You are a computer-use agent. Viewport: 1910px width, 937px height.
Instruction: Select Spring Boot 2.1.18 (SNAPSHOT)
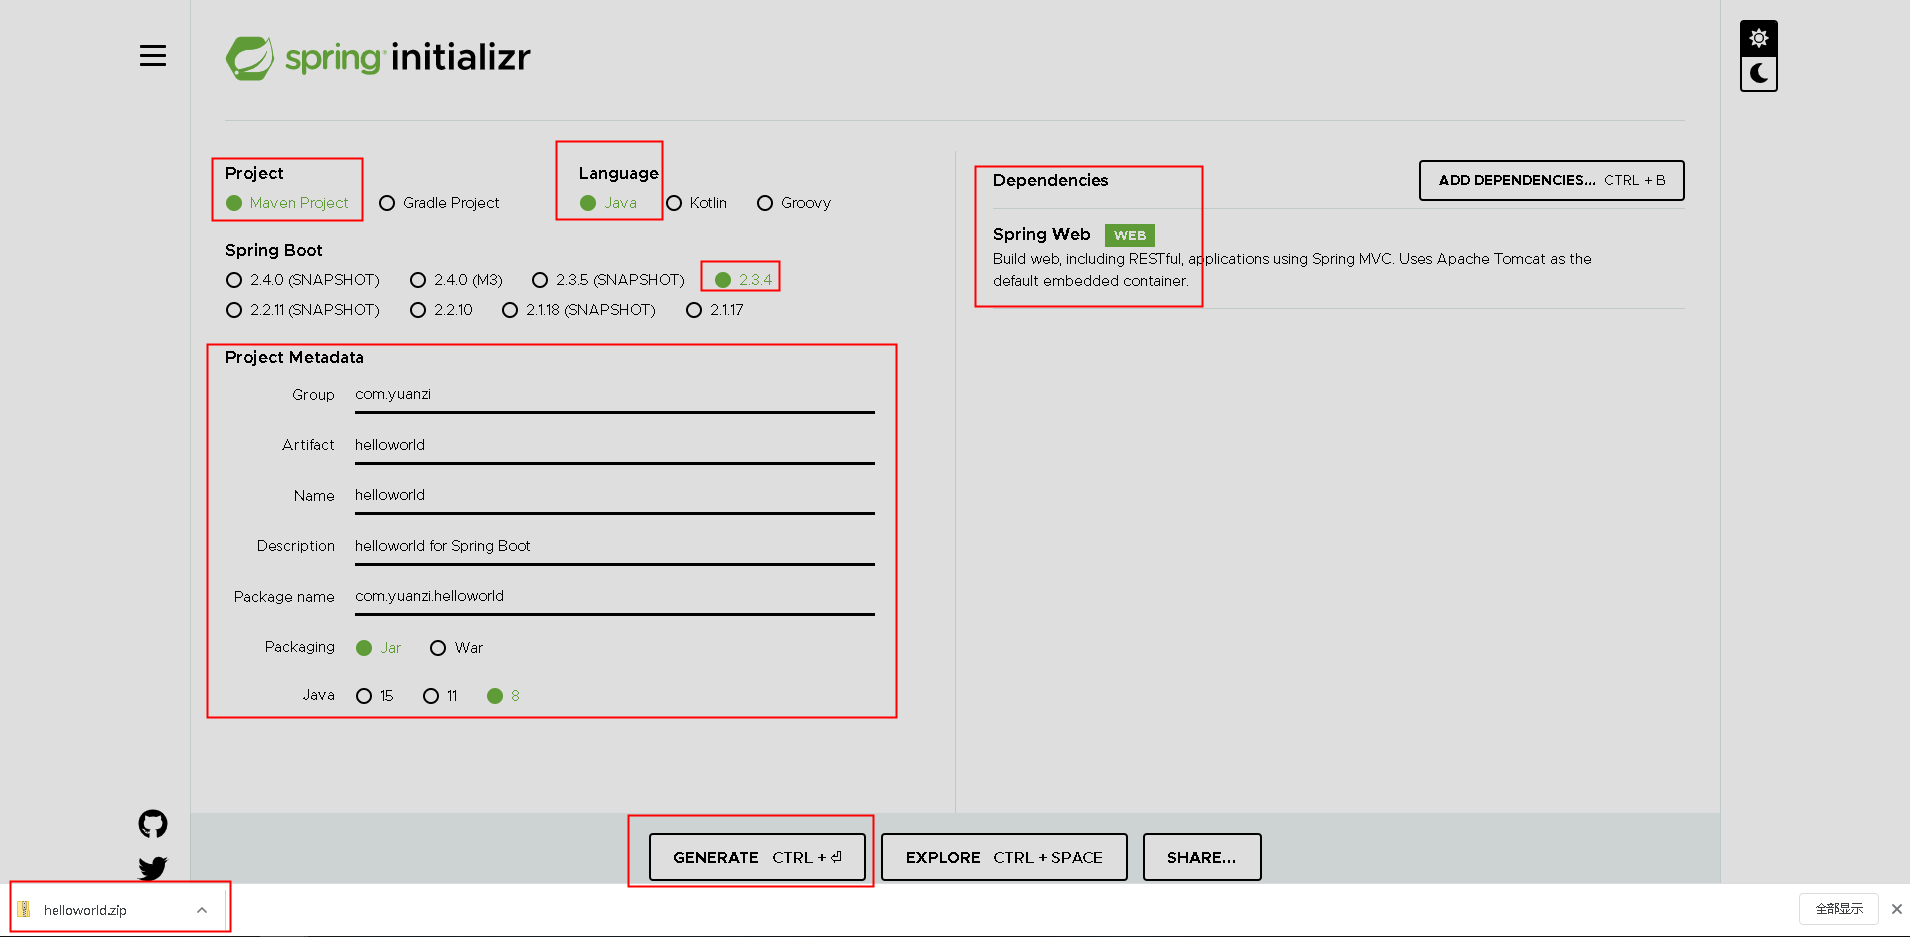[x=579, y=310]
